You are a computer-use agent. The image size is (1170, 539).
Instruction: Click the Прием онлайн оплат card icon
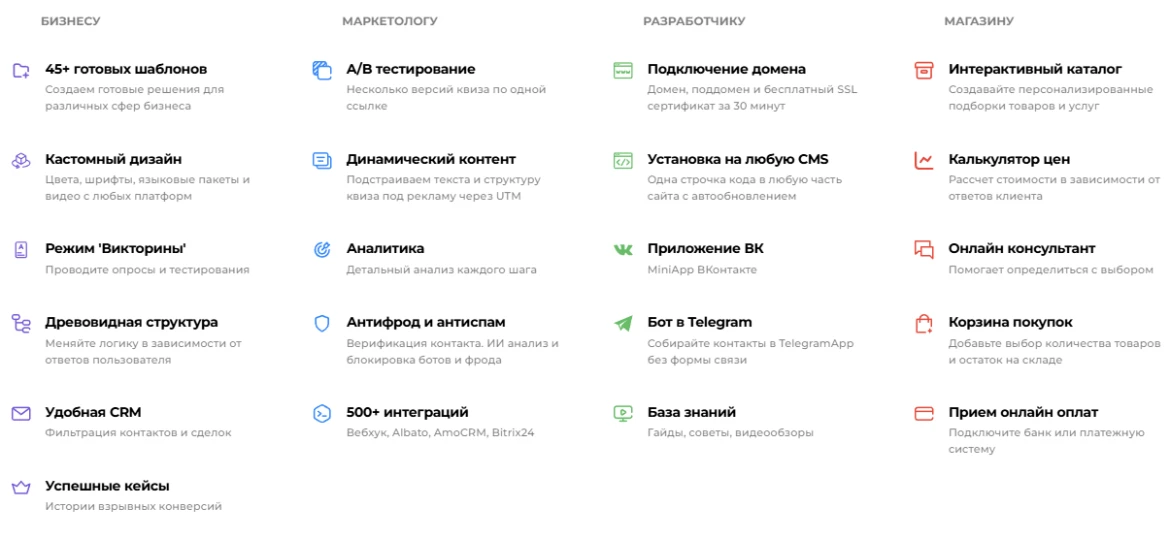tap(924, 413)
